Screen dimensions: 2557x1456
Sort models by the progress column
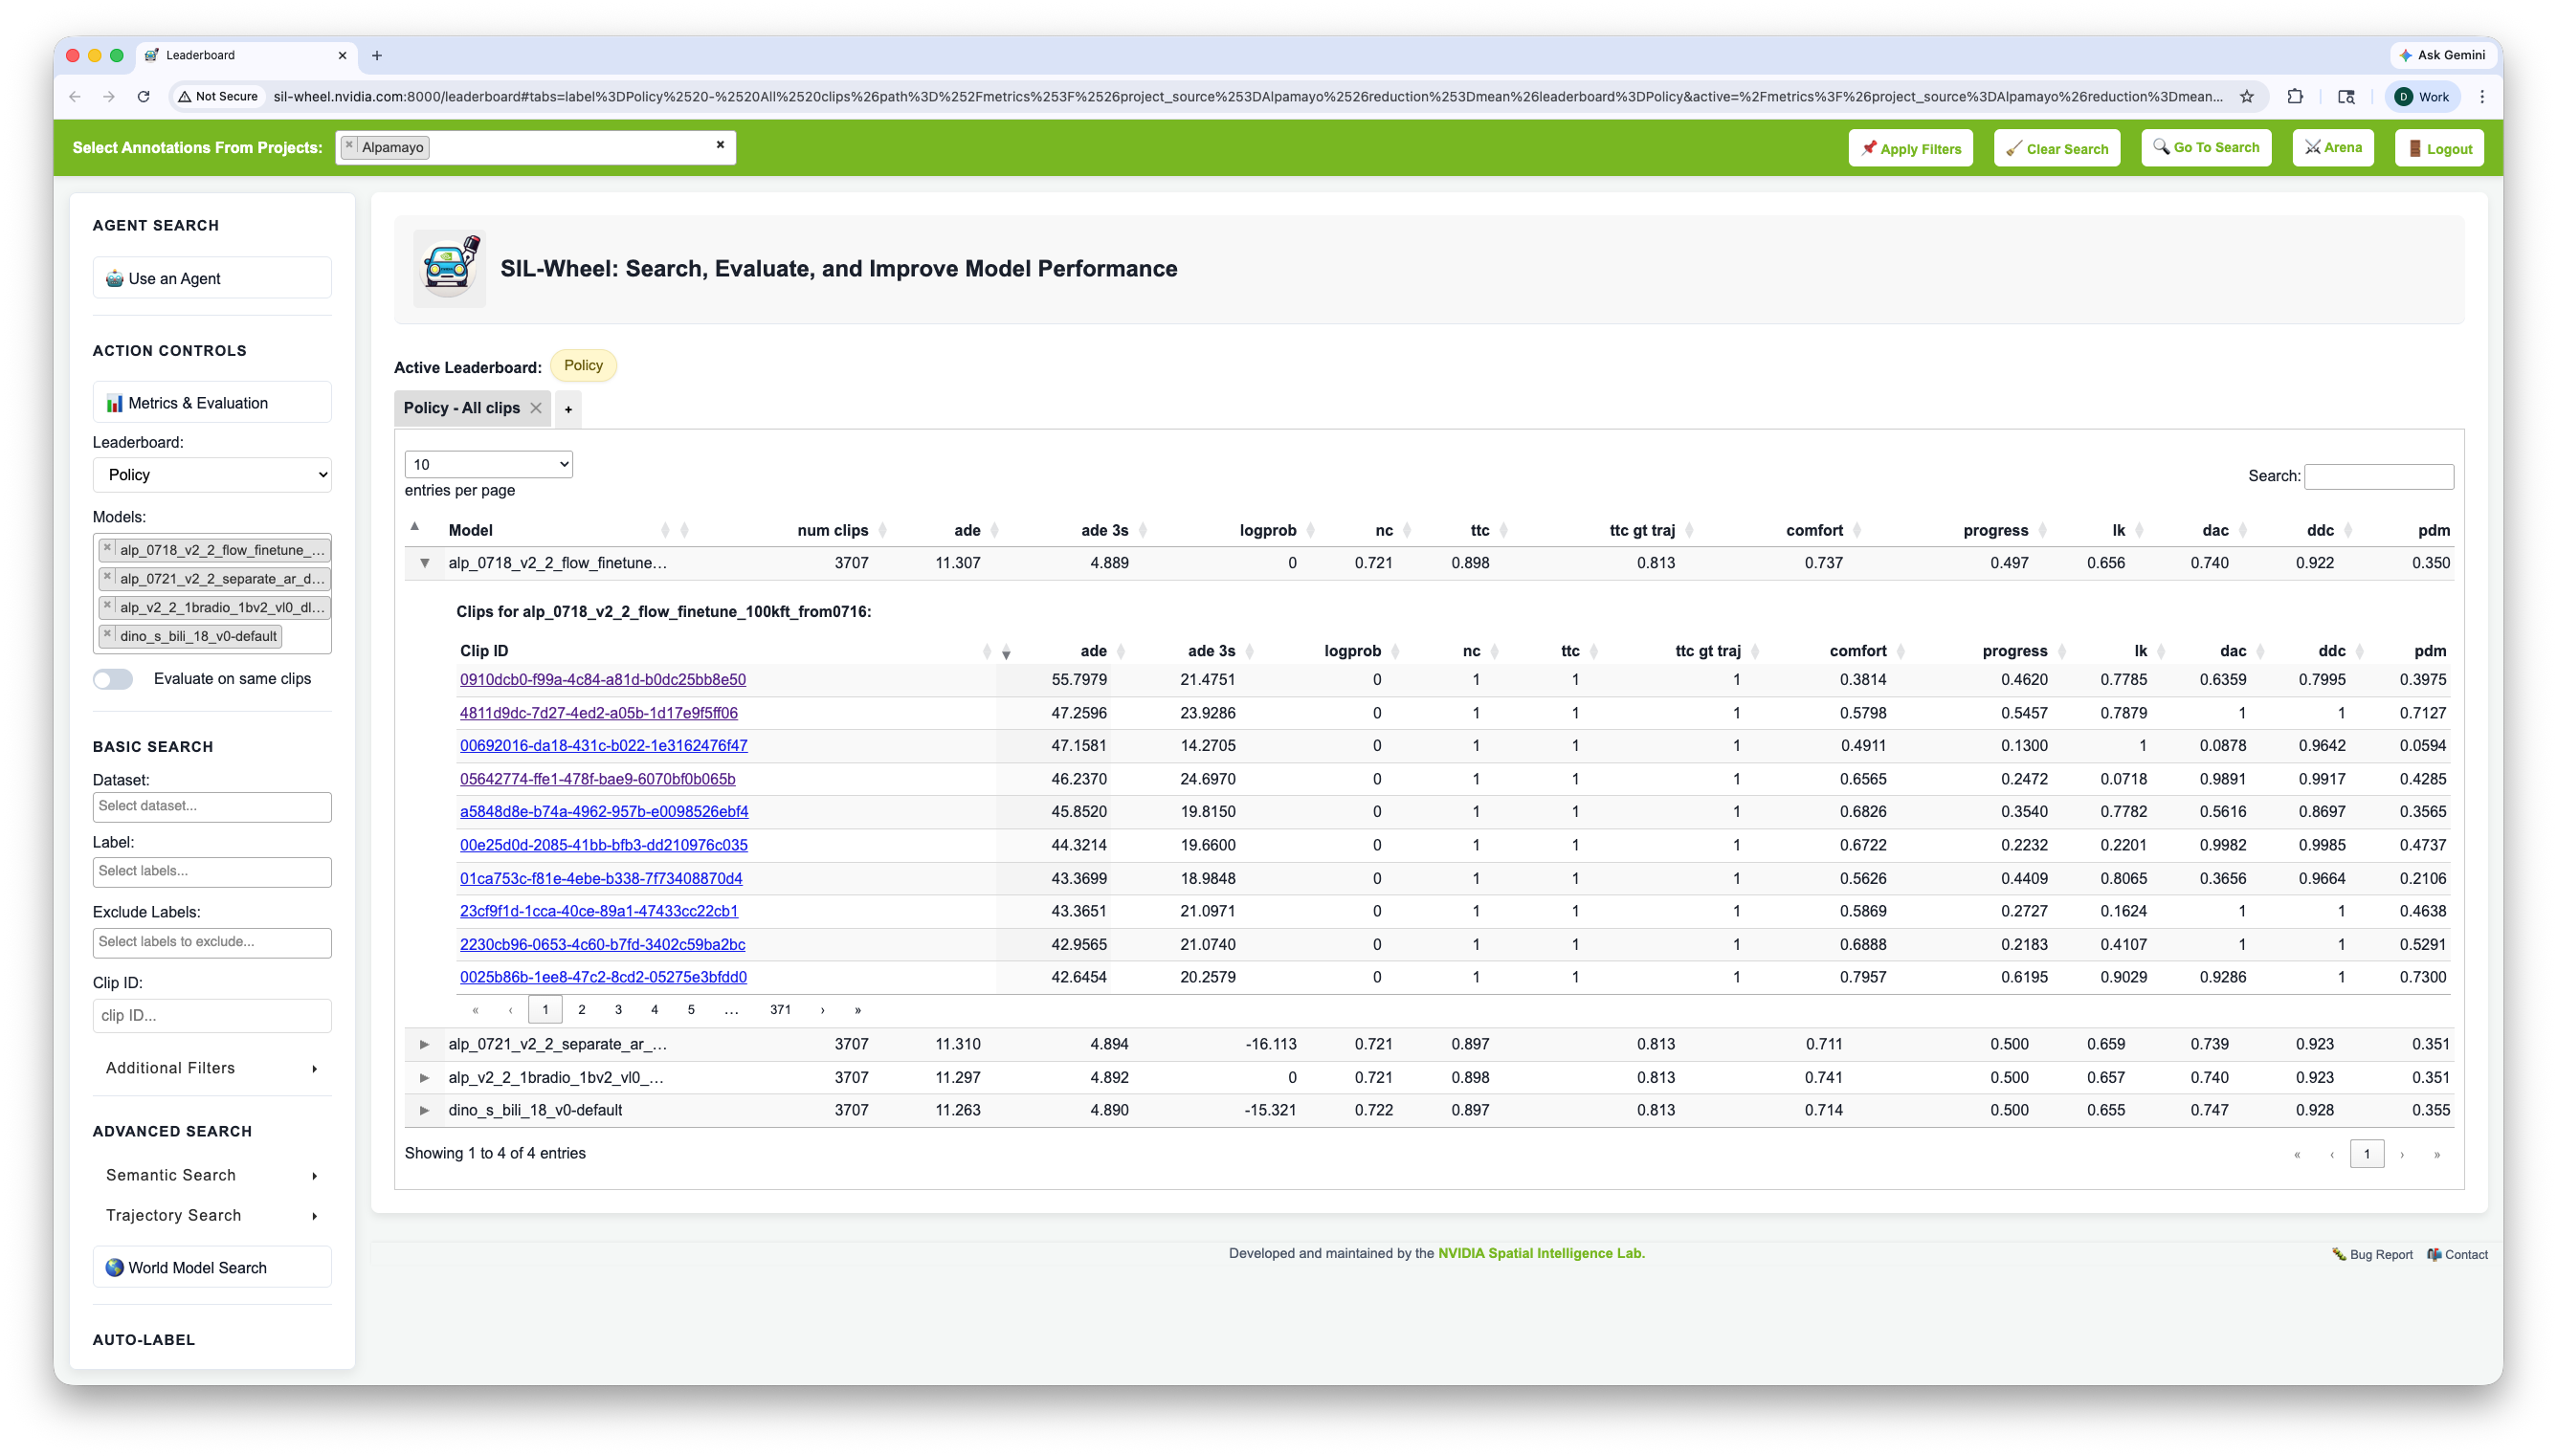pos(2004,530)
